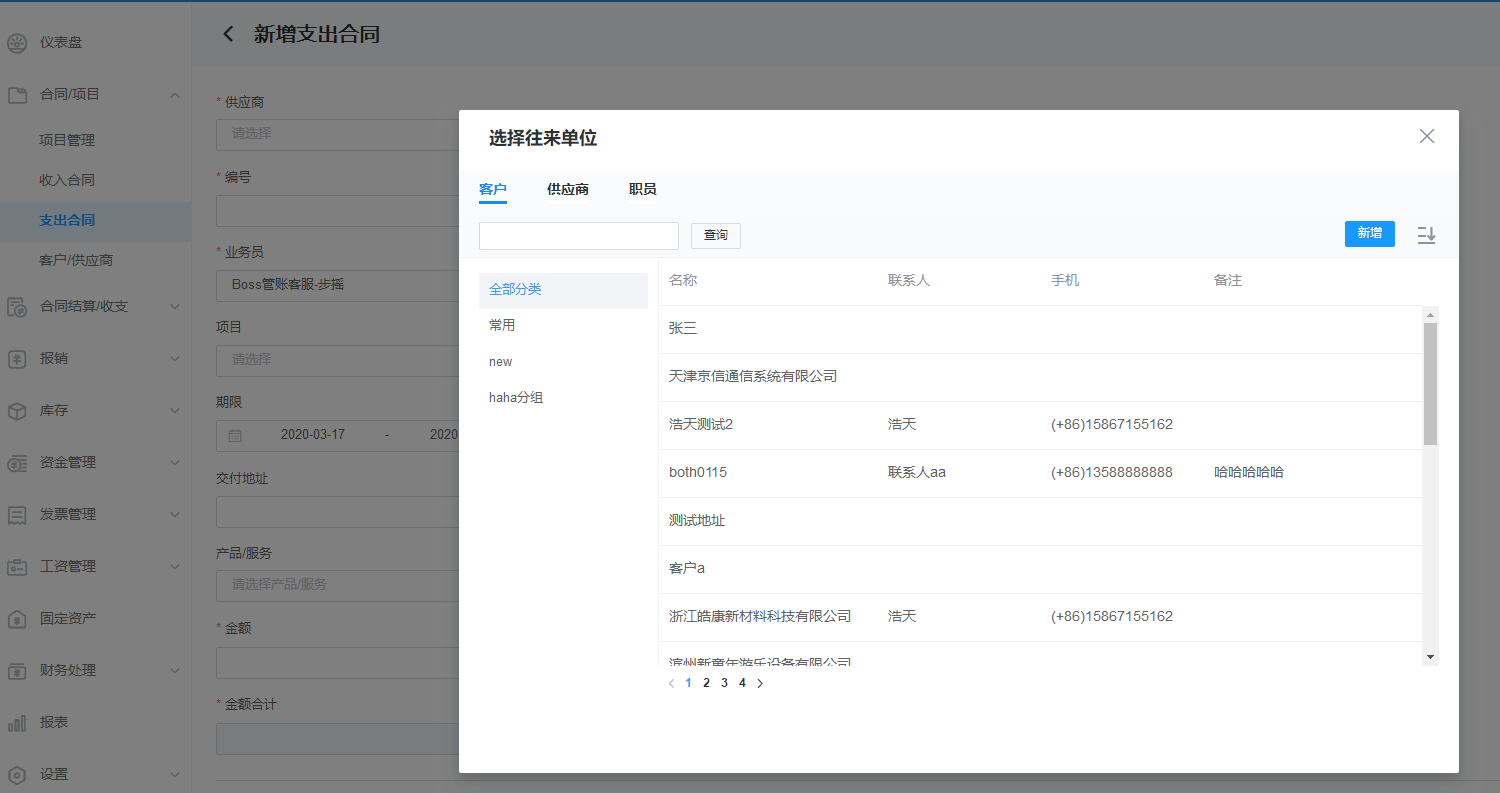Select 浙江皓康新材料科技有限公司 row
This screenshot has height=793, width=1500.
[1040, 617]
